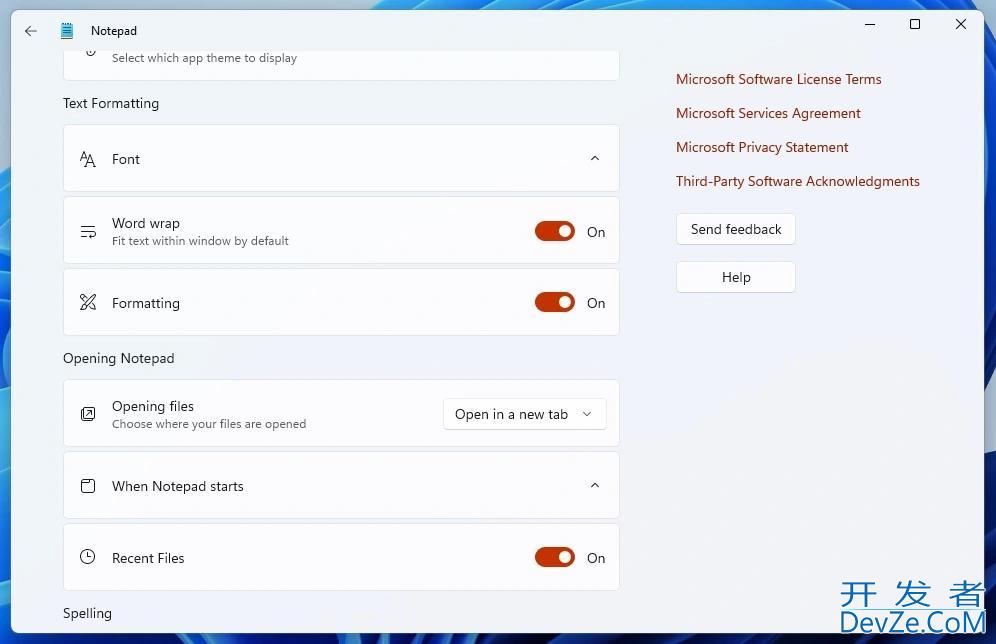Image resolution: width=996 pixels, height=644 pixels.
Task: Click the Font row icon
Action: [88, 159]
